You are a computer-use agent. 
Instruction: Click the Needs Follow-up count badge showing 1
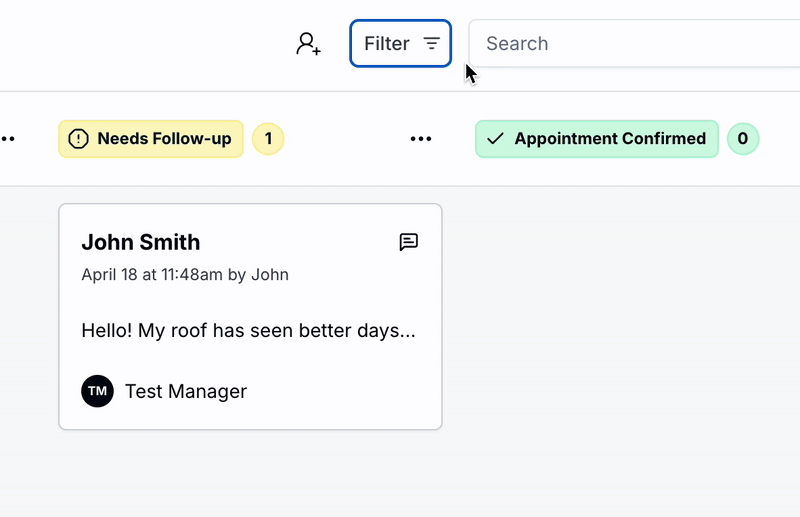pos(268,139)
